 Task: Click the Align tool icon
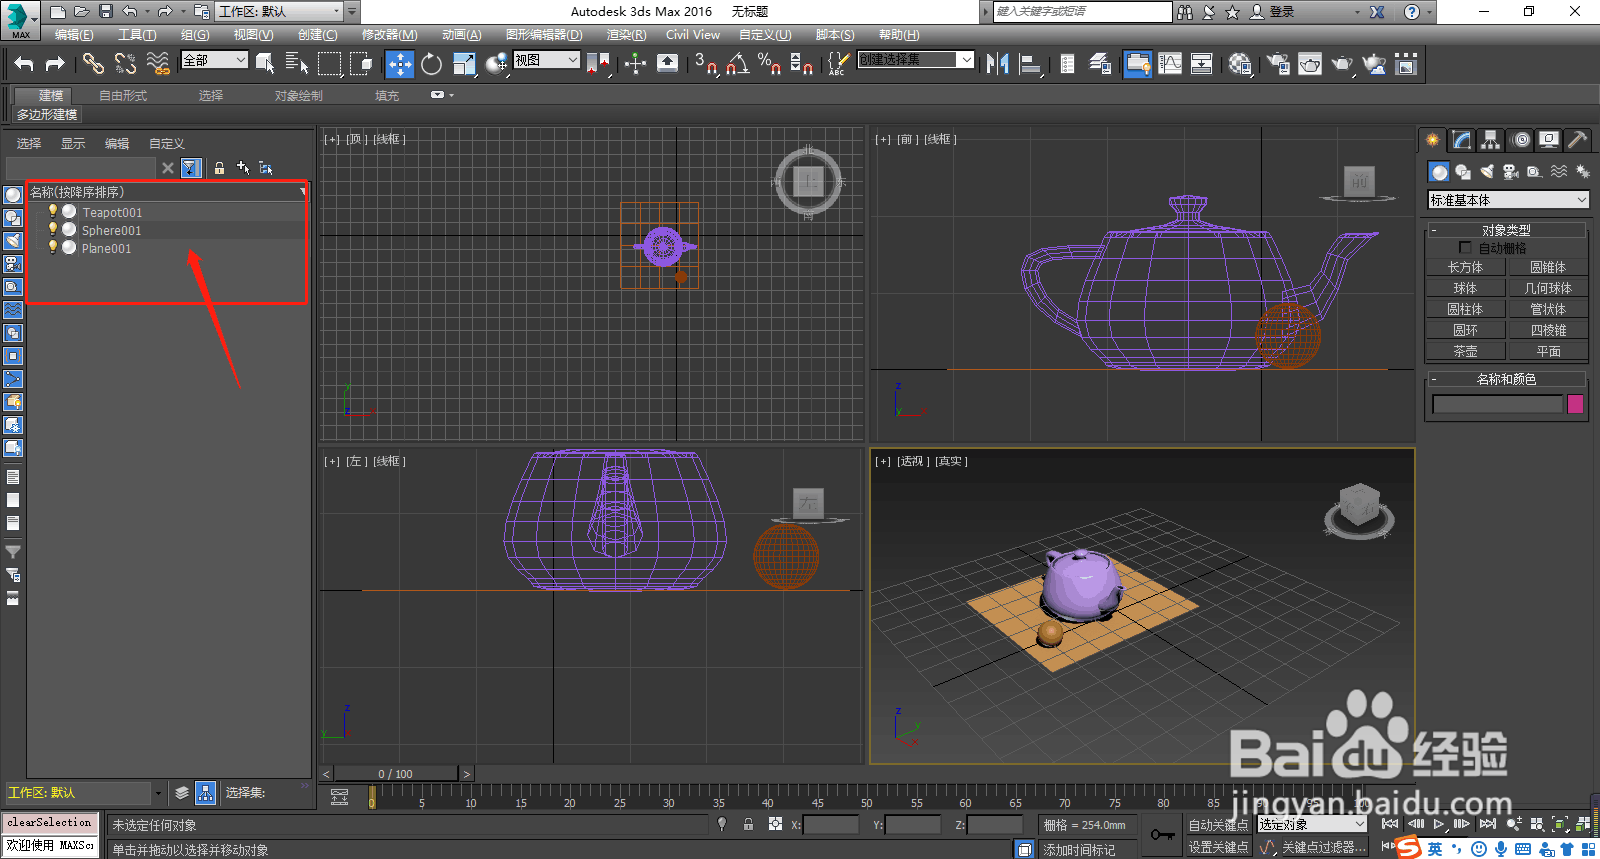[1030, 64]
